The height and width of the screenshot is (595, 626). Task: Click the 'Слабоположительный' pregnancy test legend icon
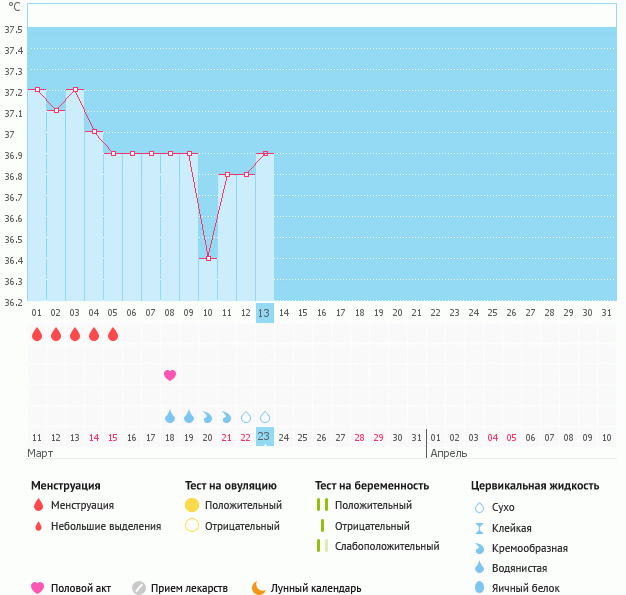point(321,546)
